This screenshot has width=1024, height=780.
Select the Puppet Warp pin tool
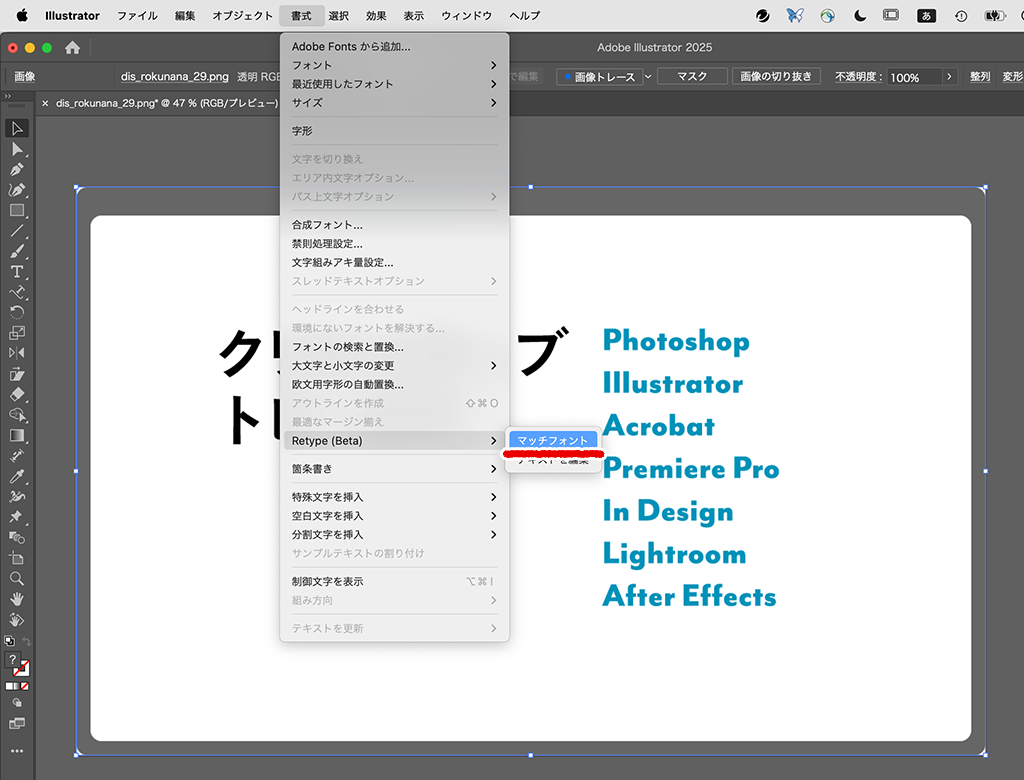pyautogui.click(x=17, y=517)
